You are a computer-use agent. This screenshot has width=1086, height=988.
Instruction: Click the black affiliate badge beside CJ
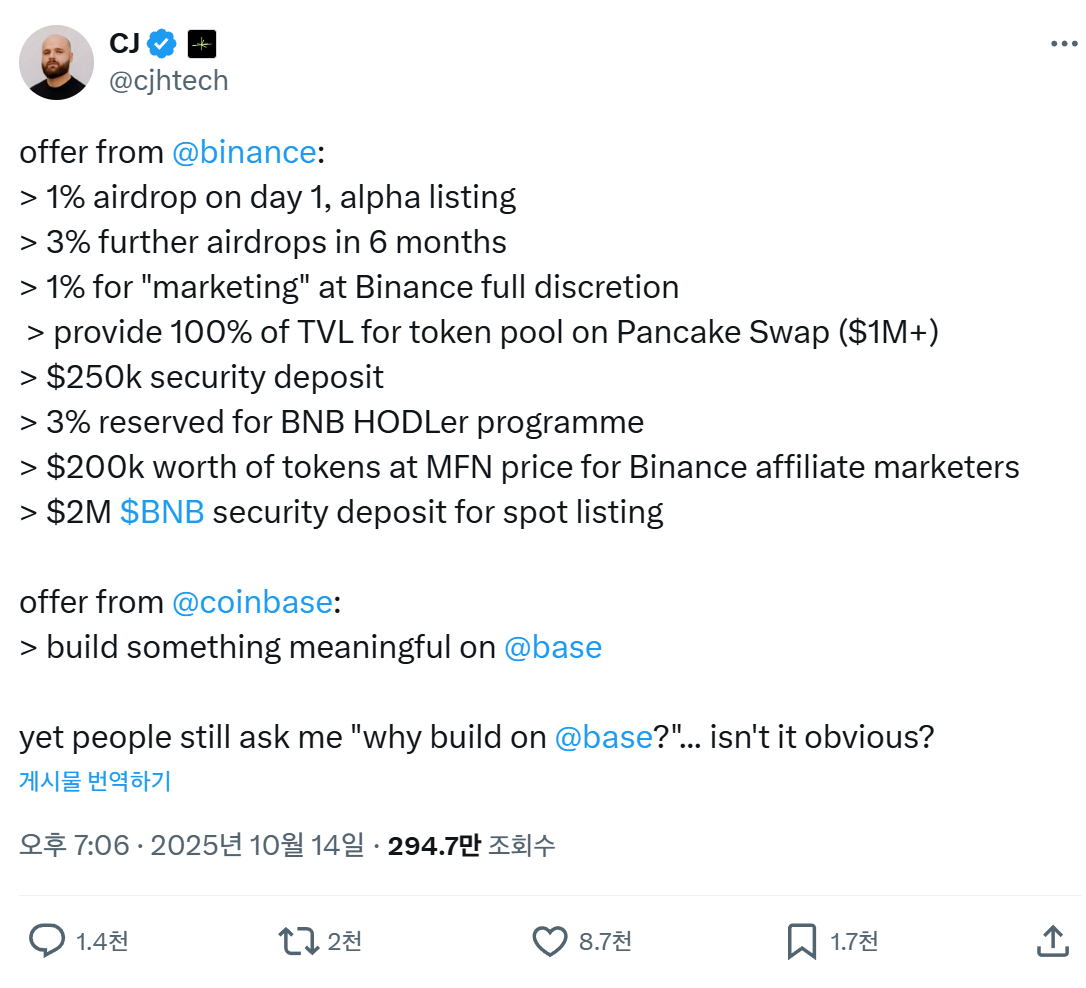click(202, 44)
